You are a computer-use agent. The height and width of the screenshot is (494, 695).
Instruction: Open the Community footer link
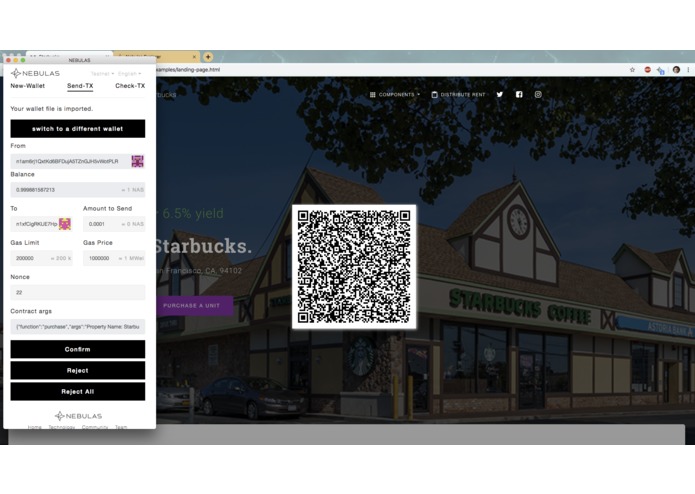(95, 427)
